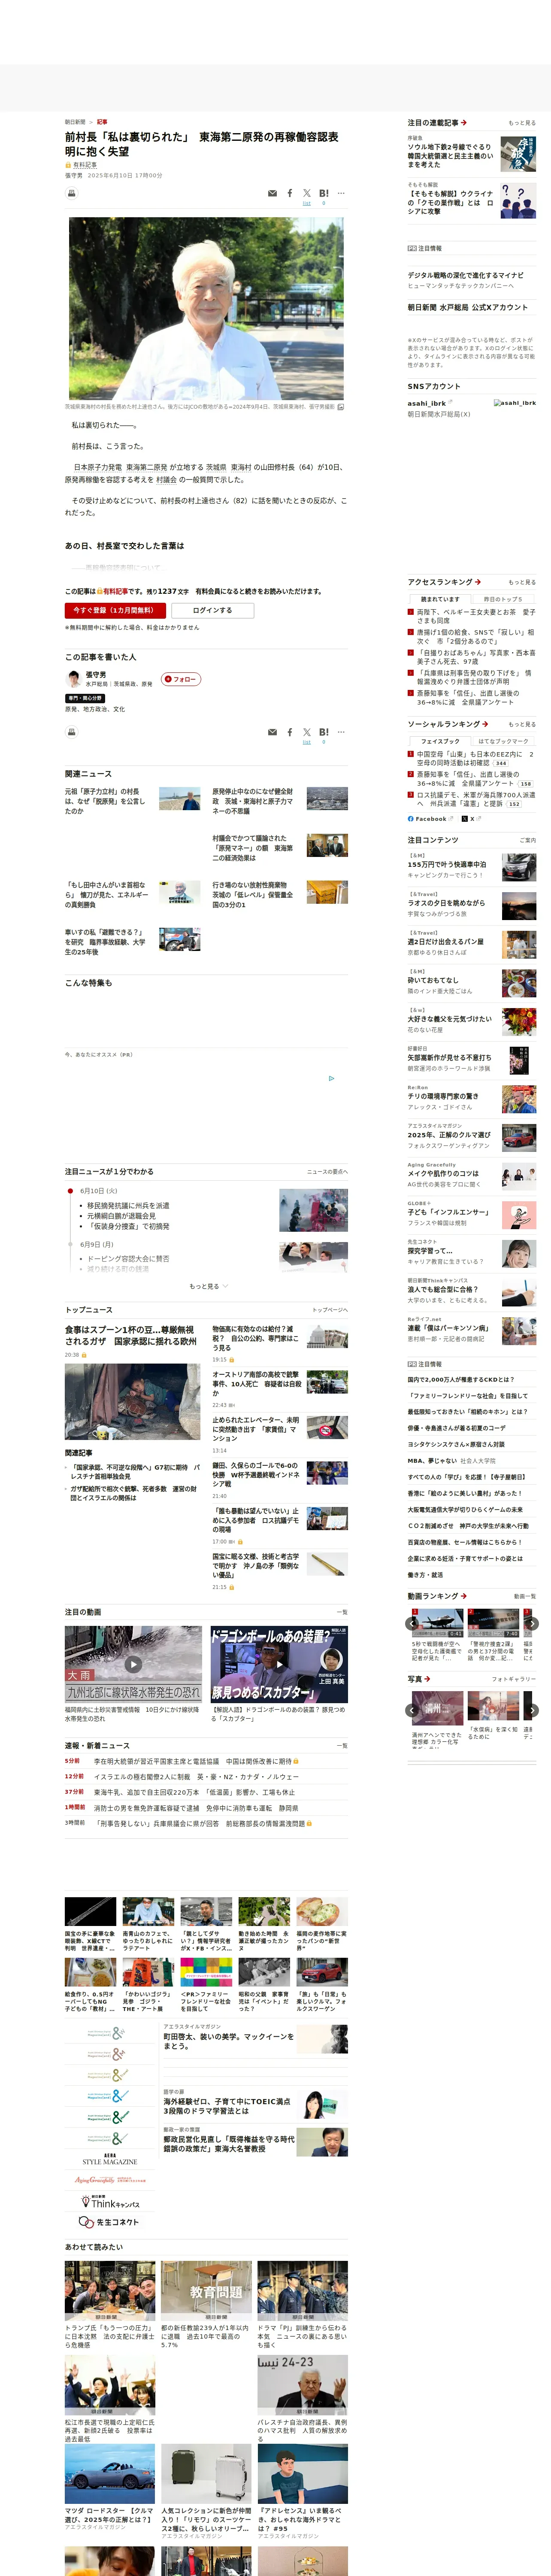
Task: Open デジタル戦略の深化で進化するマイナビ PR link
Action: (465, 275)
